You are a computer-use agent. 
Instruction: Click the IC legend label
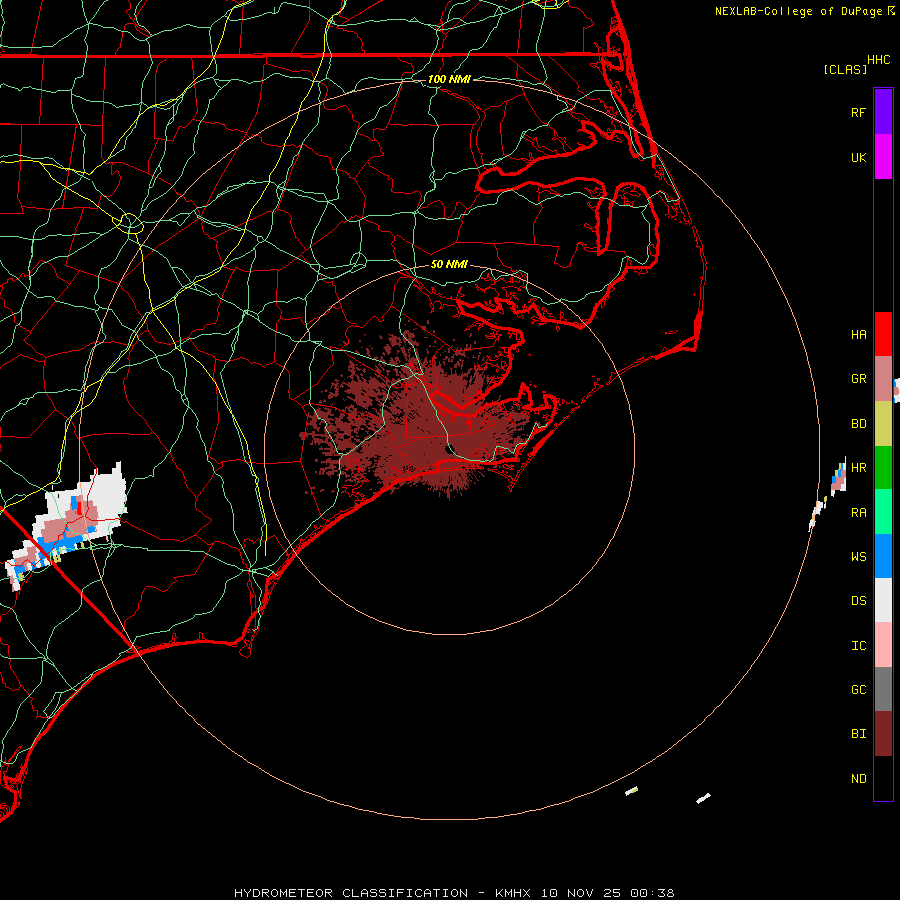[858, 646]
